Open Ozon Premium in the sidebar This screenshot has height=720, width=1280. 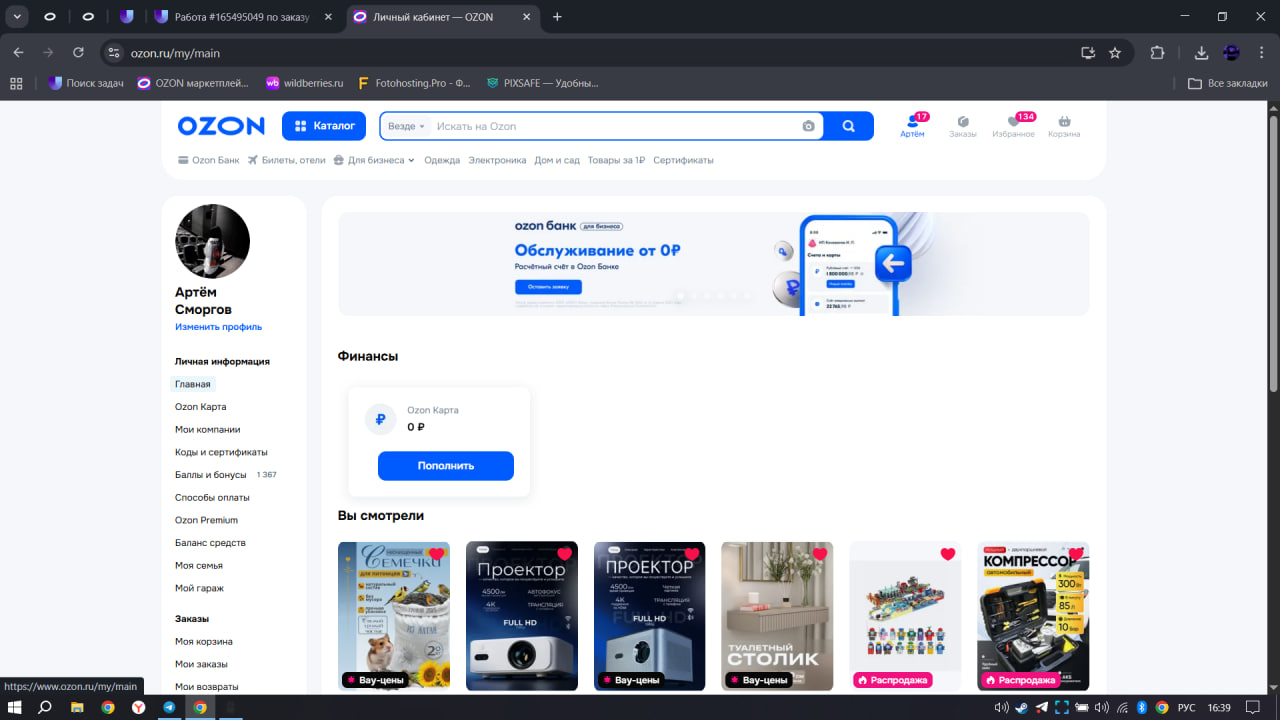pyautogui.click(x=206, y=520)
